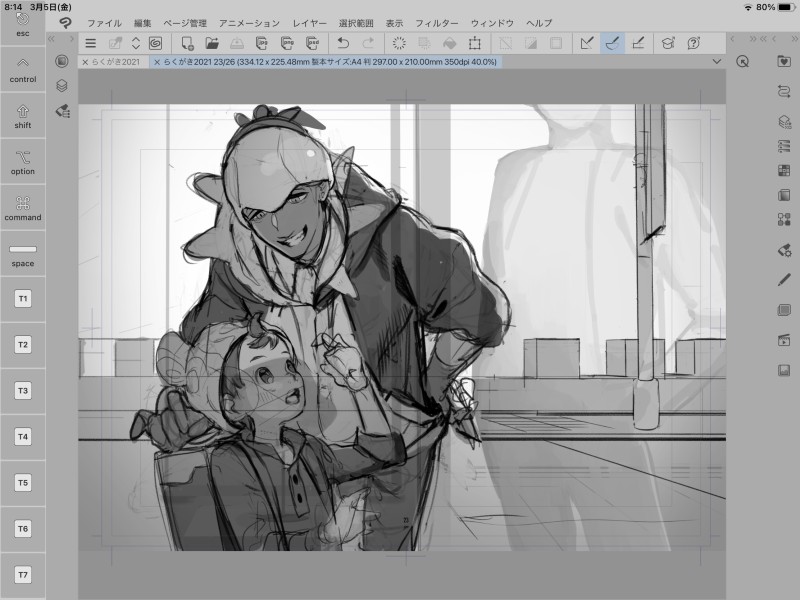Open help question mark icon
This screenshot has width=800, height=600.
coord(693,43)
